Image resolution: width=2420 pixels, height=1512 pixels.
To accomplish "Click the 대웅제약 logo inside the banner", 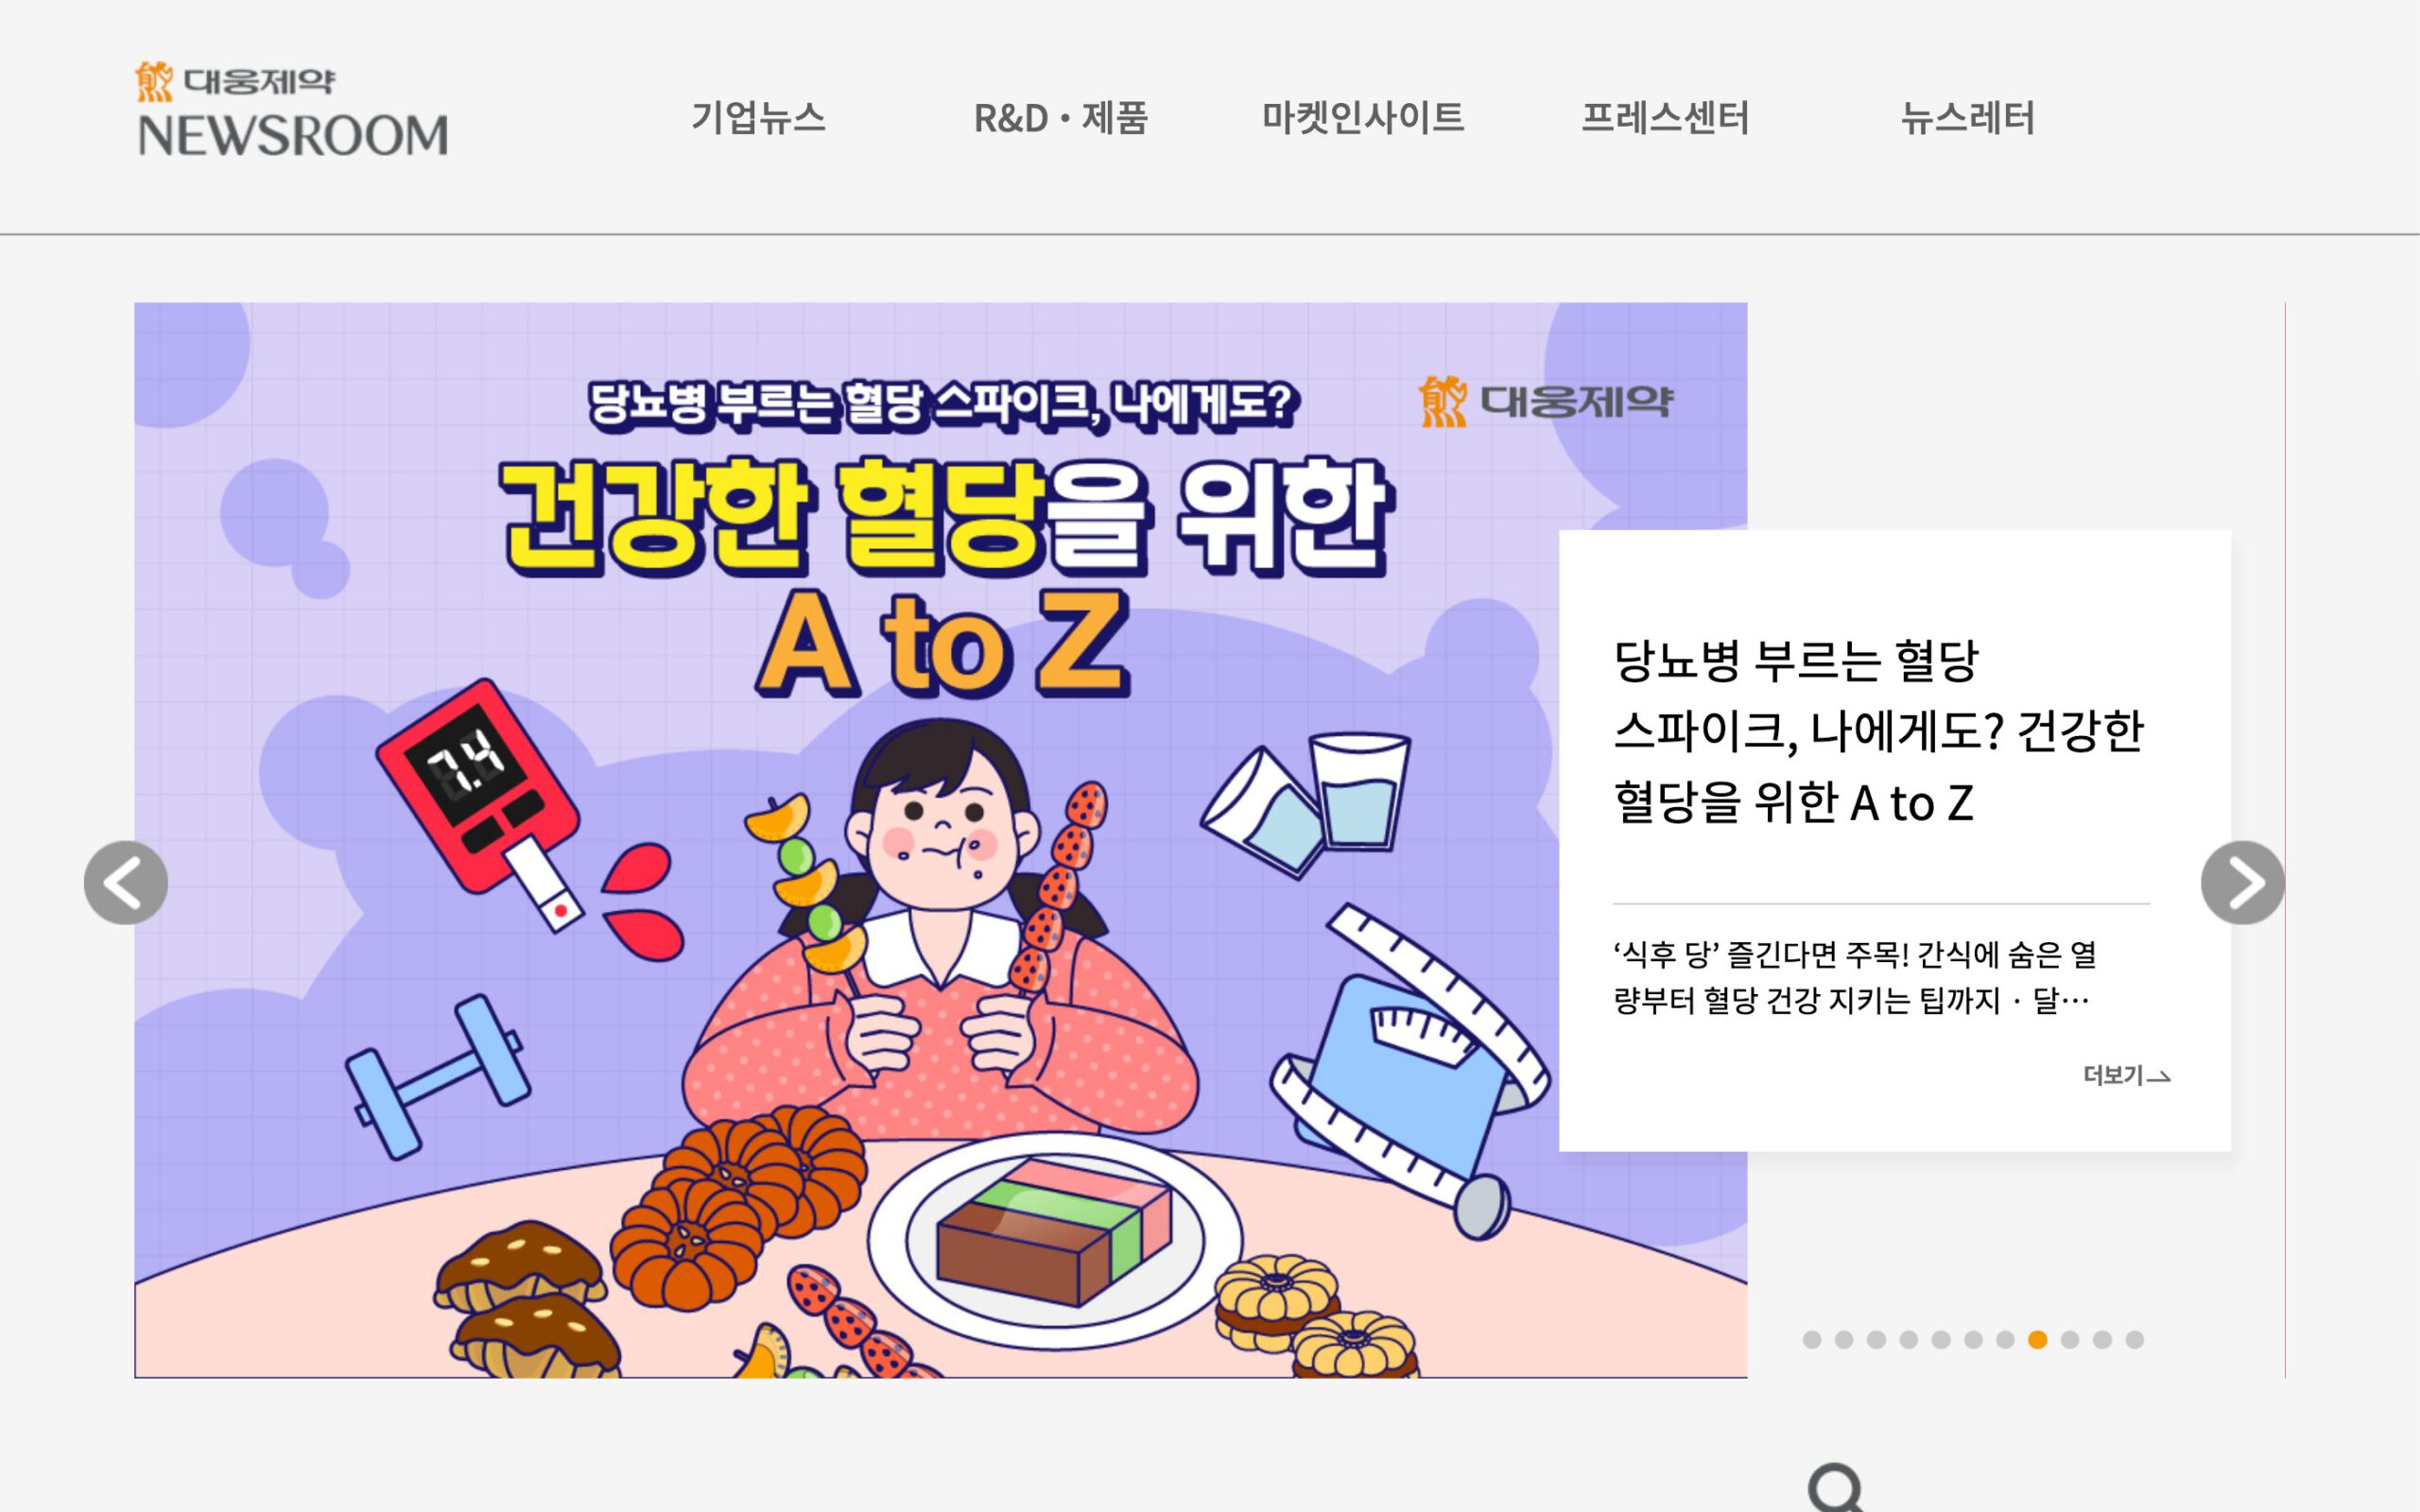I will point(1545,401).
